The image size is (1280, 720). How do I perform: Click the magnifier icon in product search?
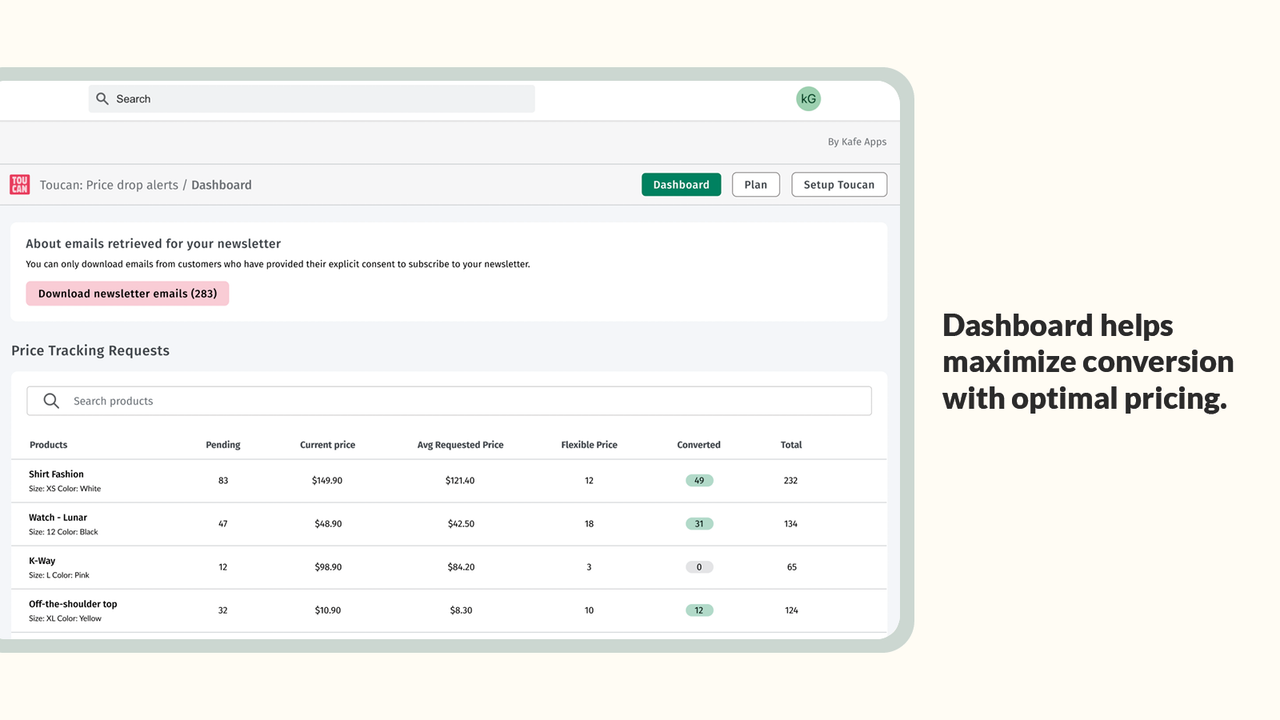(51, 401)
